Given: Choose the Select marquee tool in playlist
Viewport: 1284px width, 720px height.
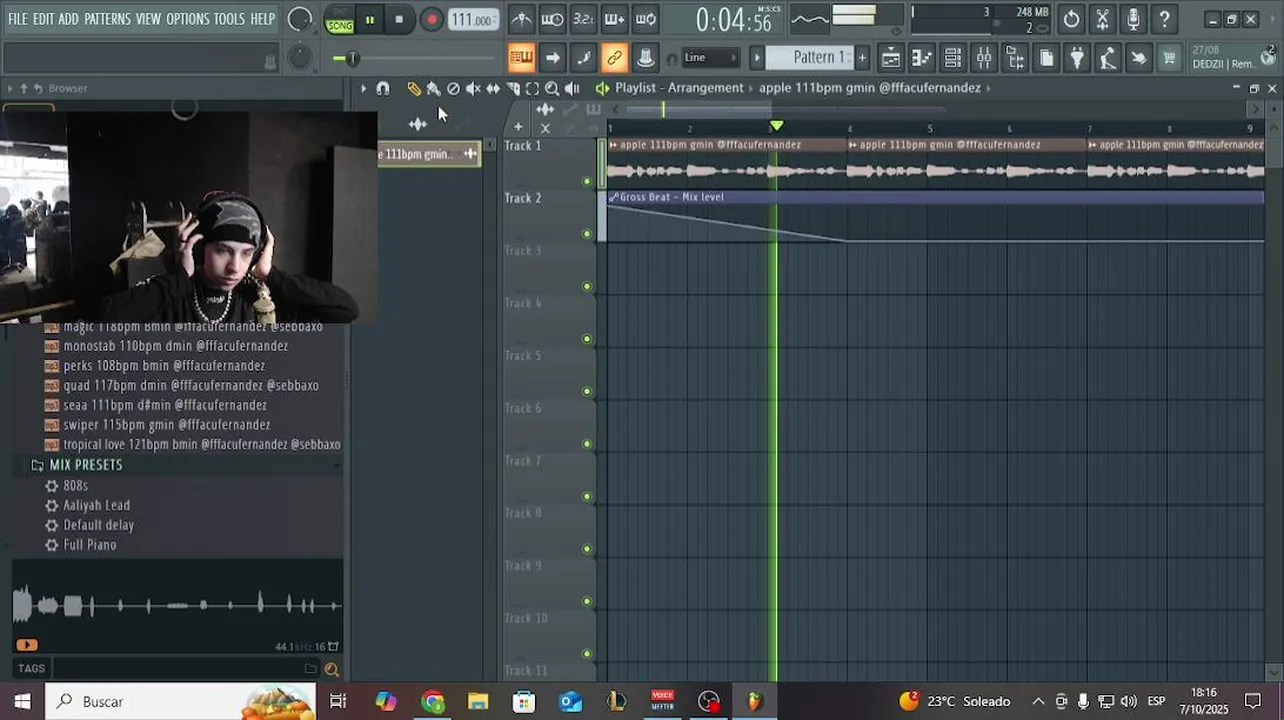Looking at the screenshot, I should (532, 89).
